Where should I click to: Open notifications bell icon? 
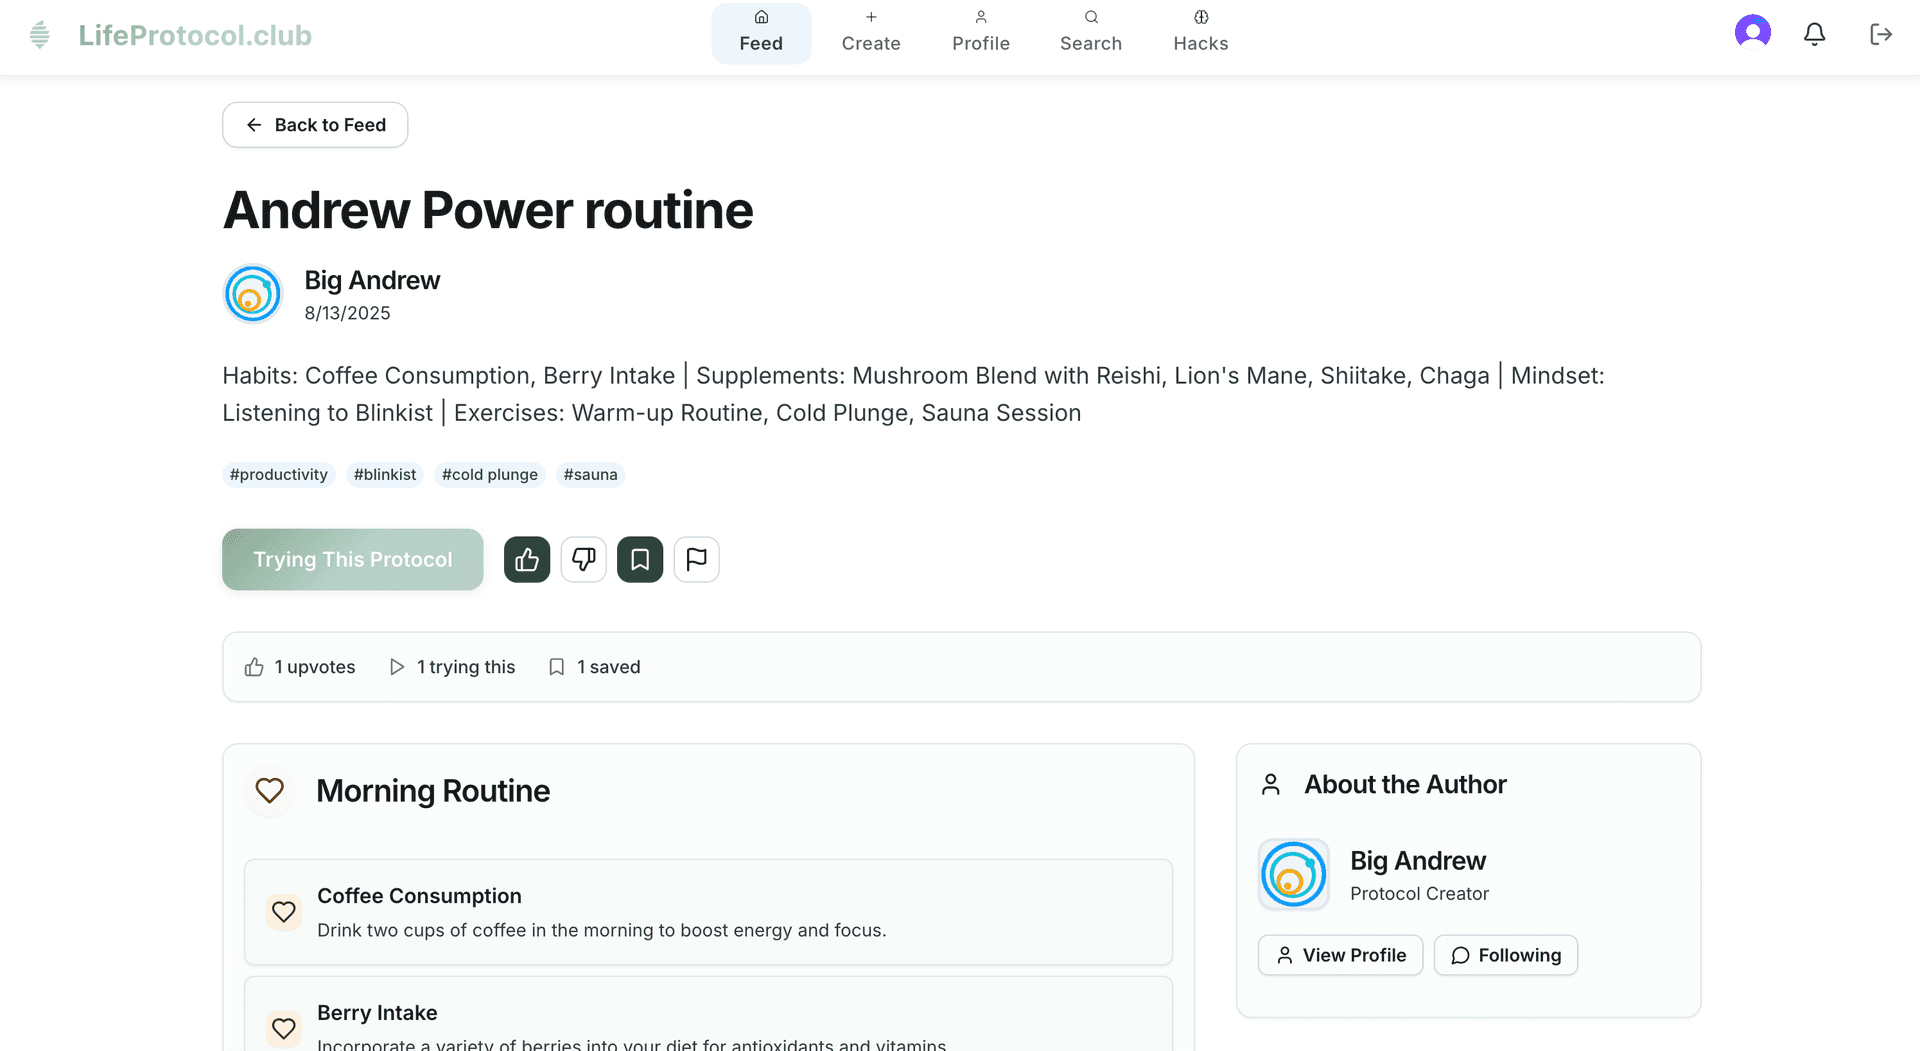(1814, 34)
